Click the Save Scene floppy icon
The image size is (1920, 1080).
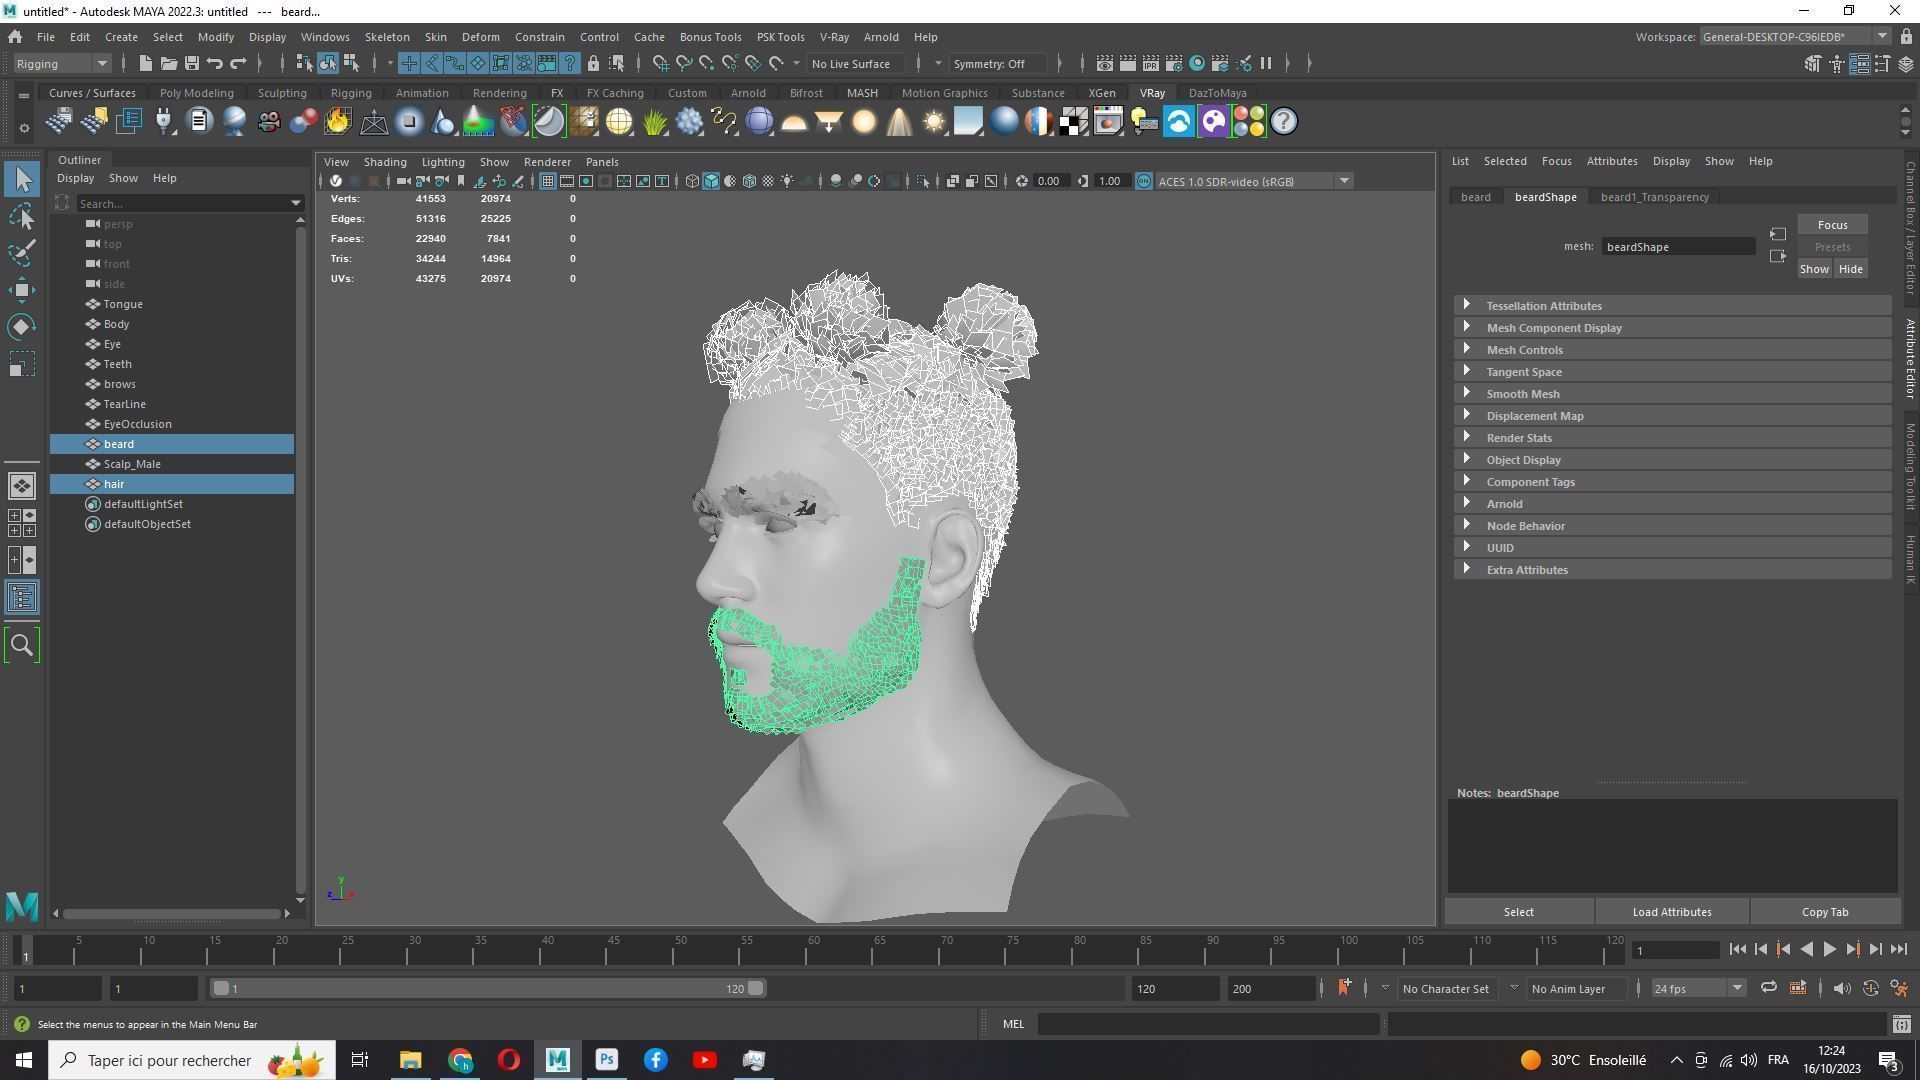click(192, 64)
